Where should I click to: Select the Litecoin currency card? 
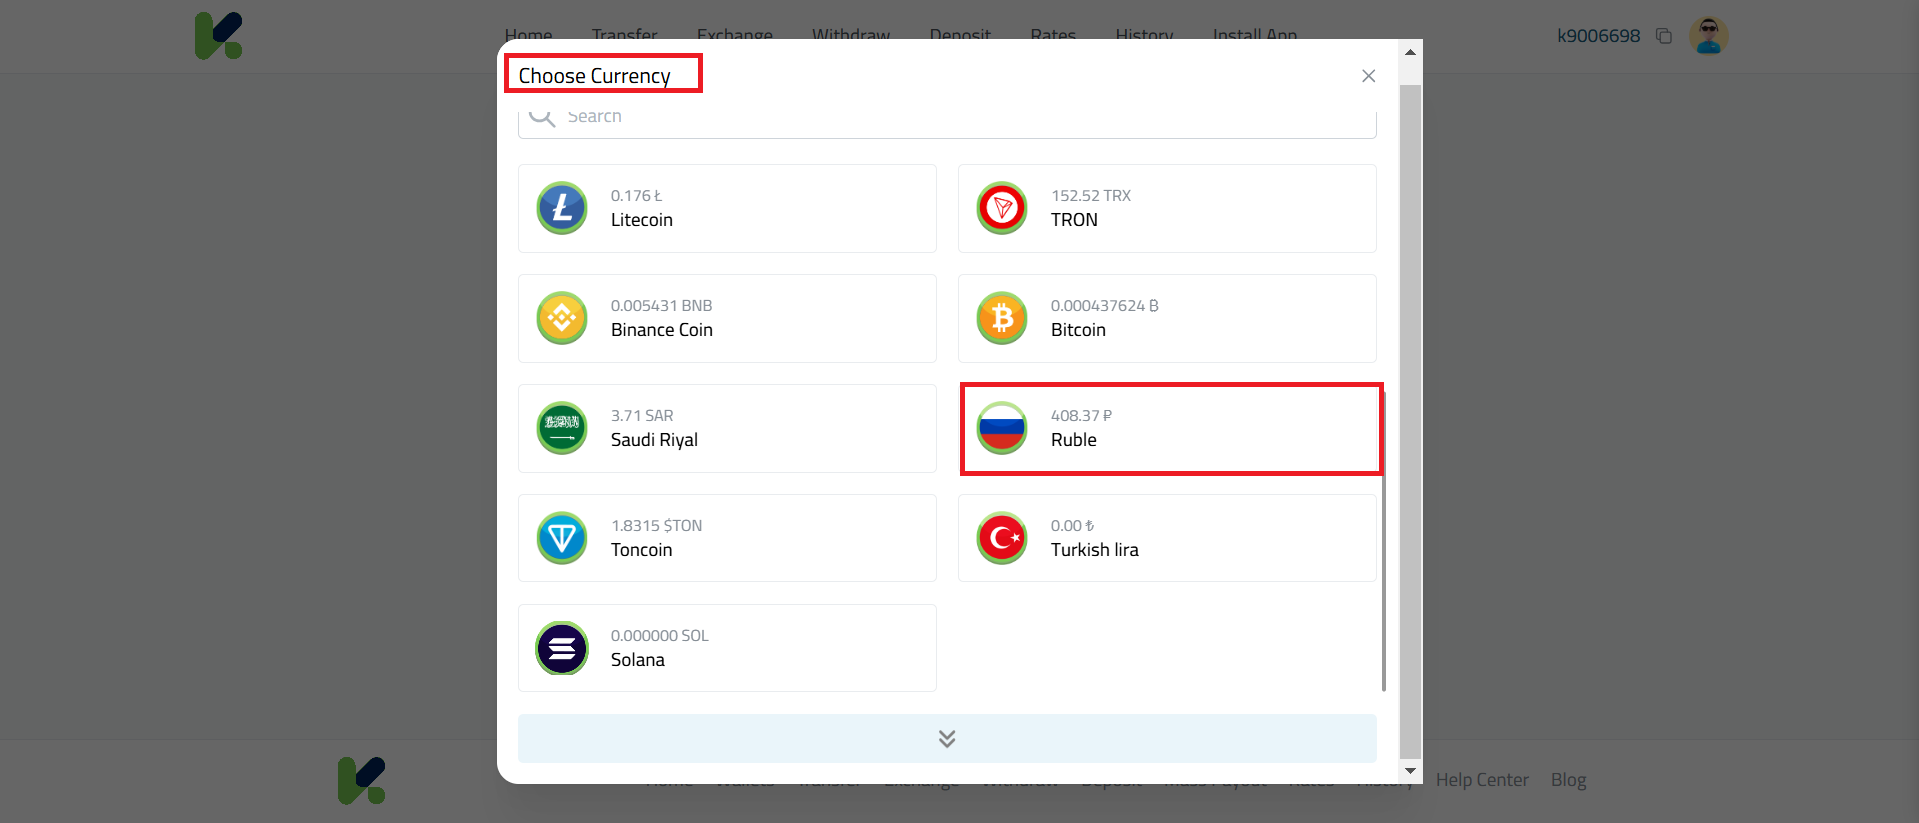727,208
